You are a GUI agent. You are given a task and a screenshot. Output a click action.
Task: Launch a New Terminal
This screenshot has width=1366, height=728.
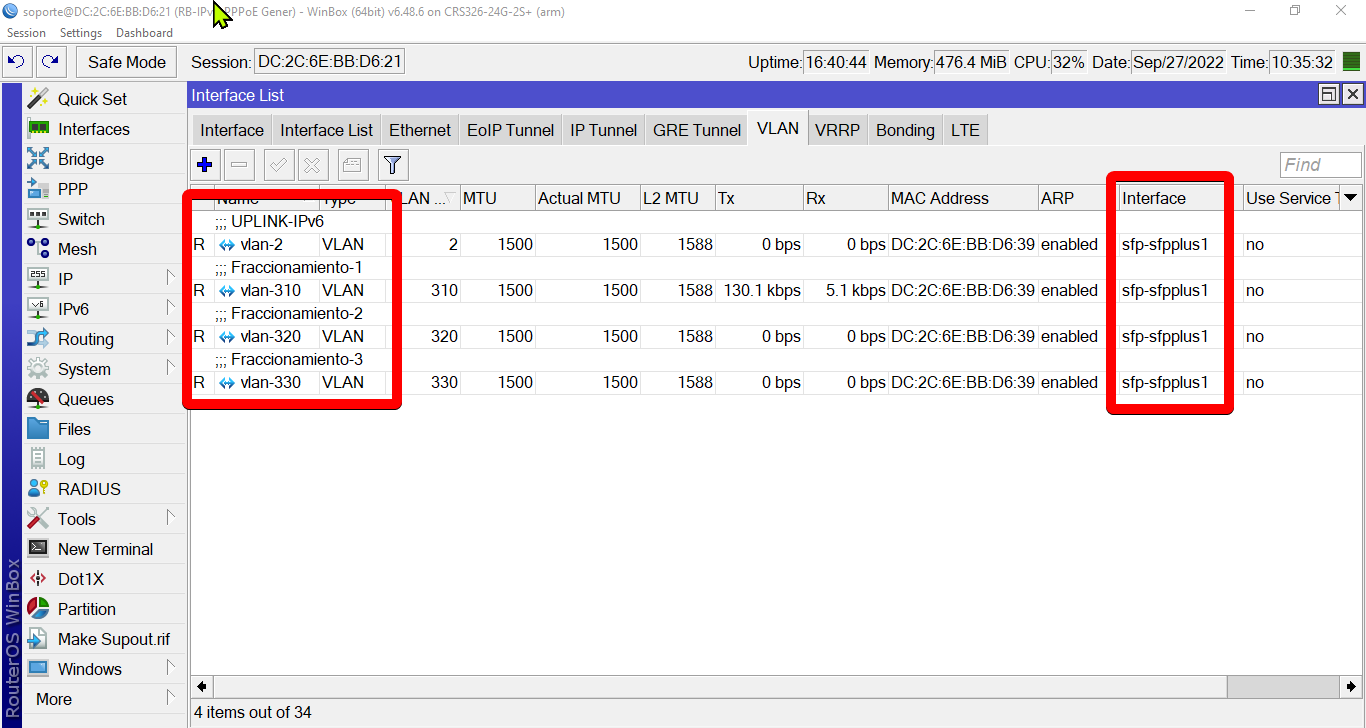105,548
